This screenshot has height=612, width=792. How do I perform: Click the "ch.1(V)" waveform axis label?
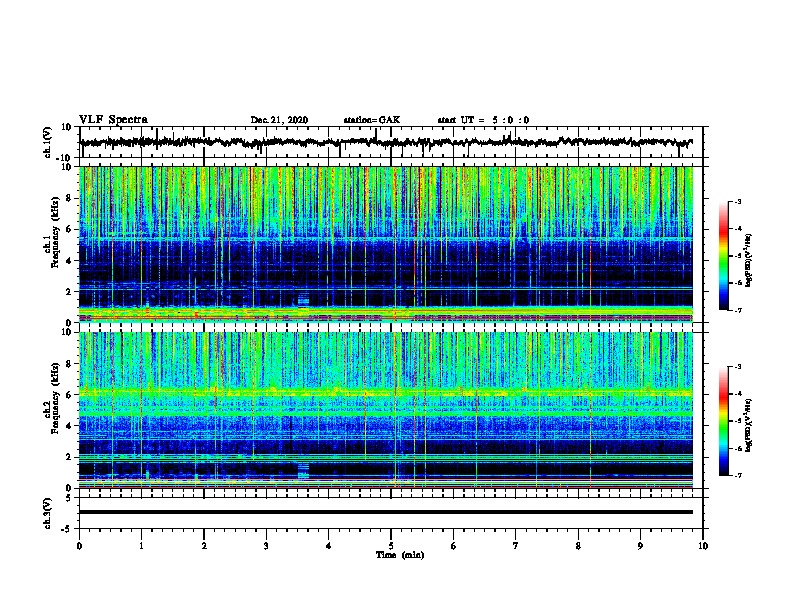point(48,142)
